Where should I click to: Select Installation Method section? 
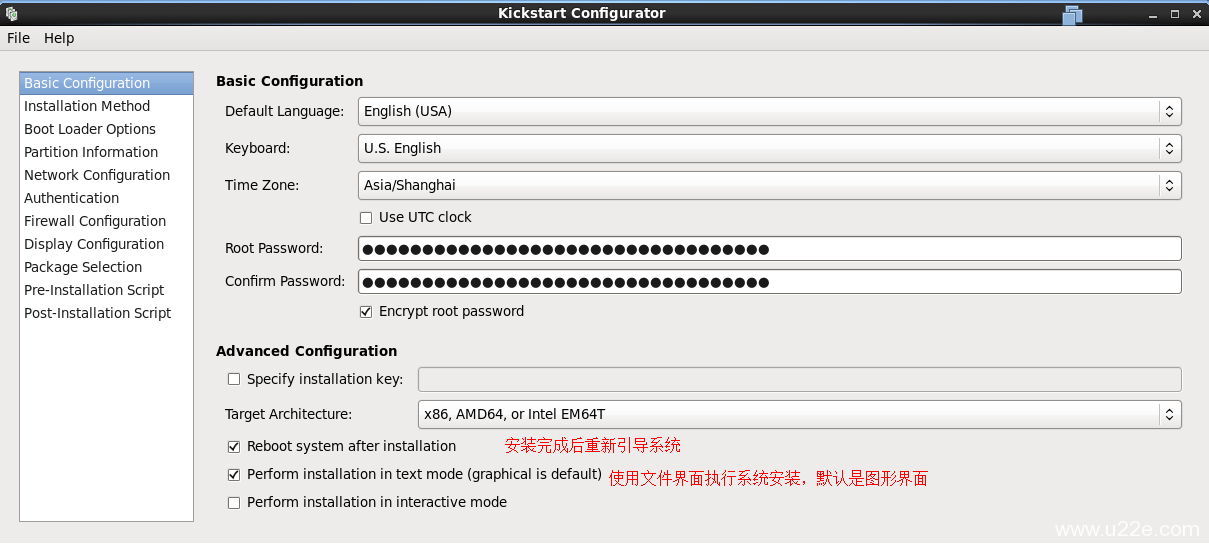pos(106,106)
